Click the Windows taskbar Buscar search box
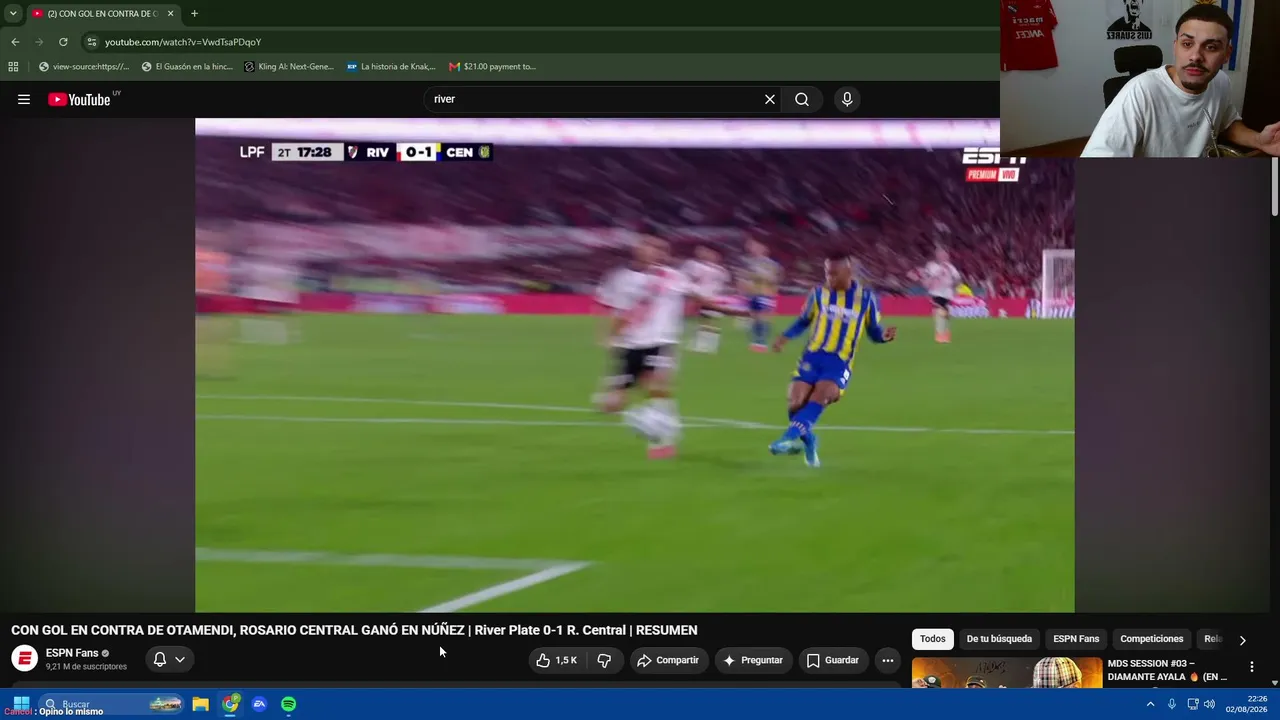Screen dimensions: 1280x720 coord(111,704)
